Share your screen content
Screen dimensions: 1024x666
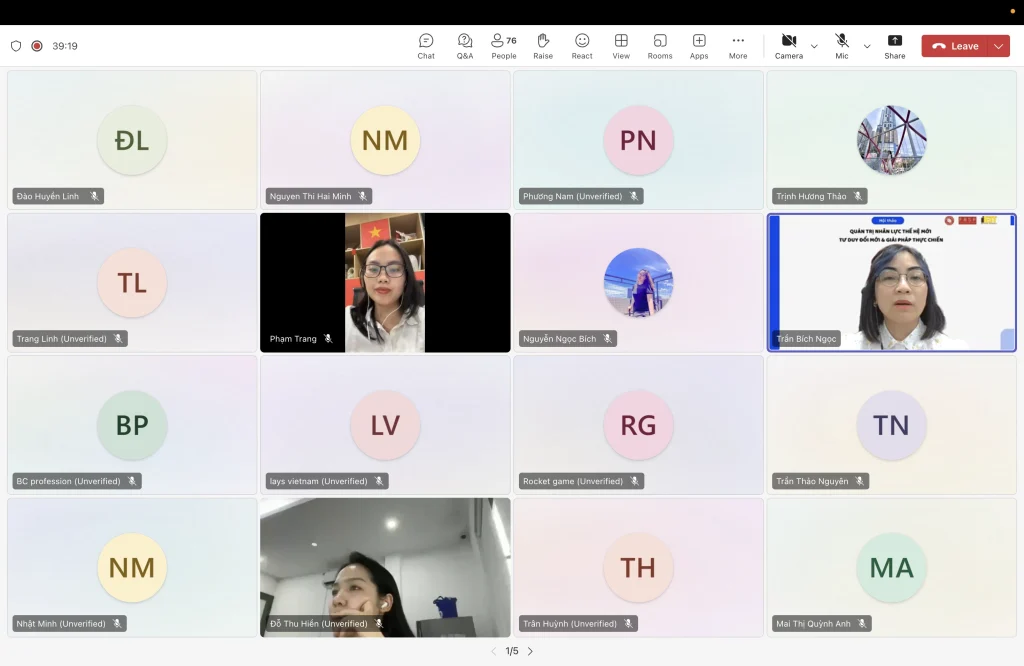point(895,46)
